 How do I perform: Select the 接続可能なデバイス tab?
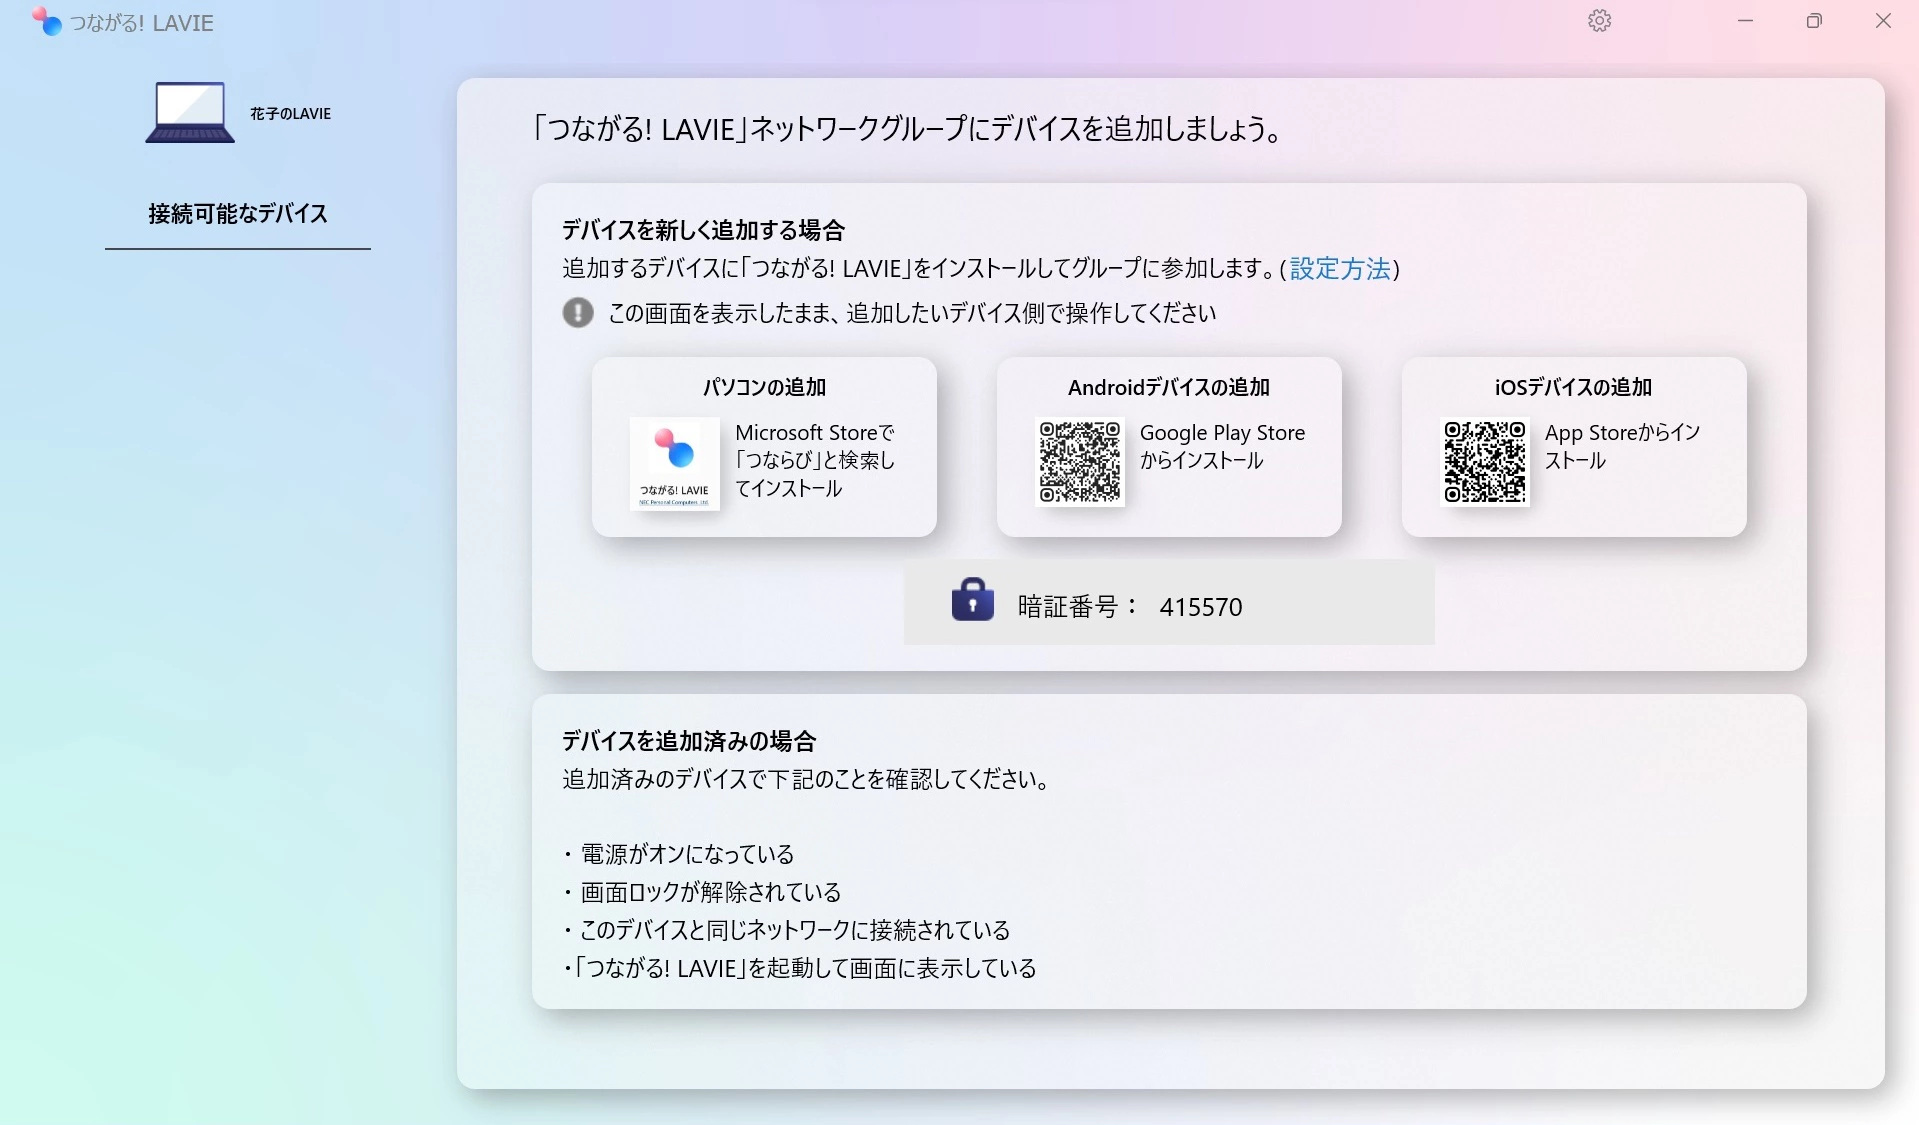click(238, 214)
